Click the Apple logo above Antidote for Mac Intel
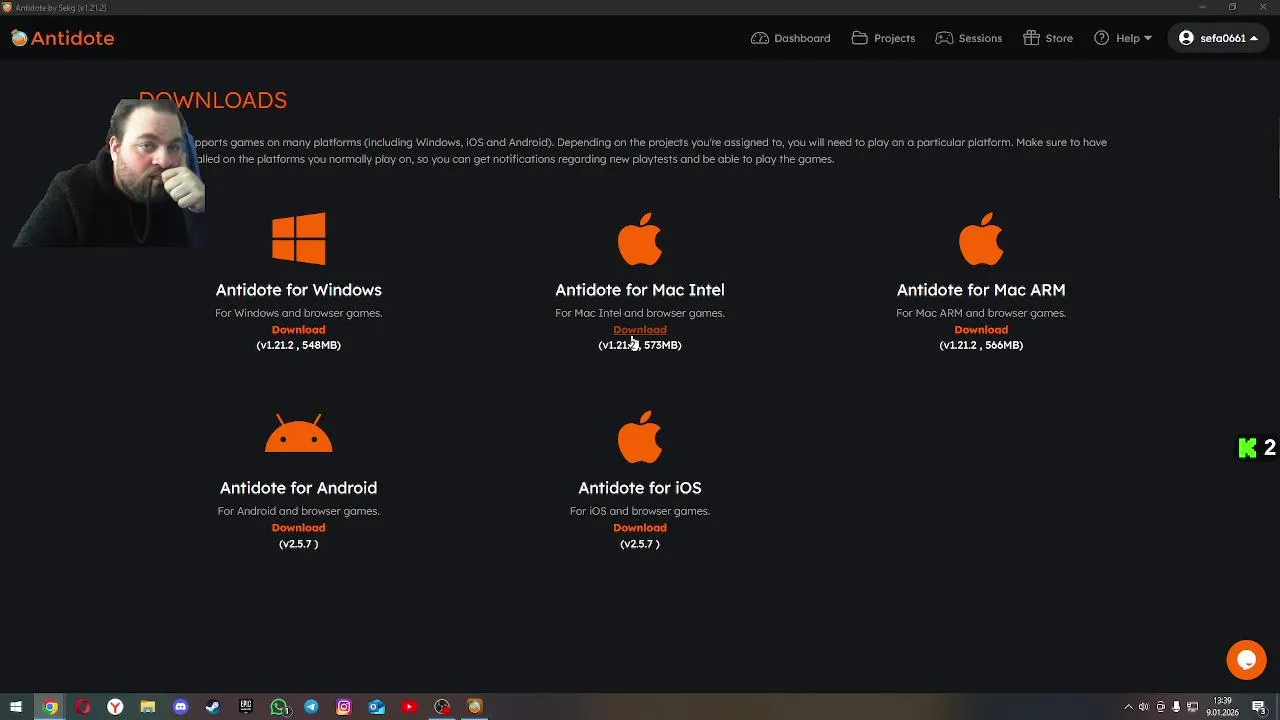The width and height of the screenshot is (1280, 720). [x=640, y=238]
